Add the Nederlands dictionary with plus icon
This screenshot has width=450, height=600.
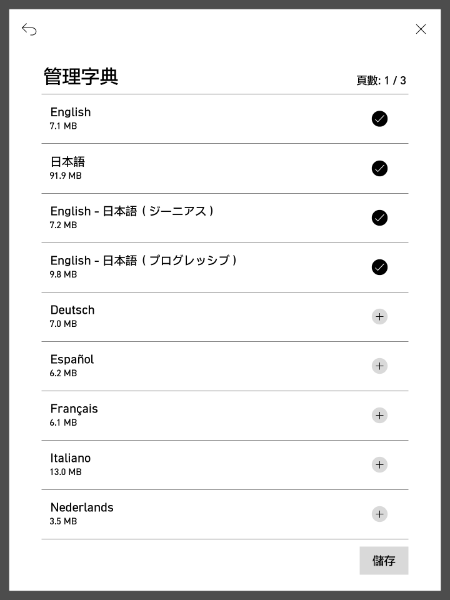coord(379,514)
